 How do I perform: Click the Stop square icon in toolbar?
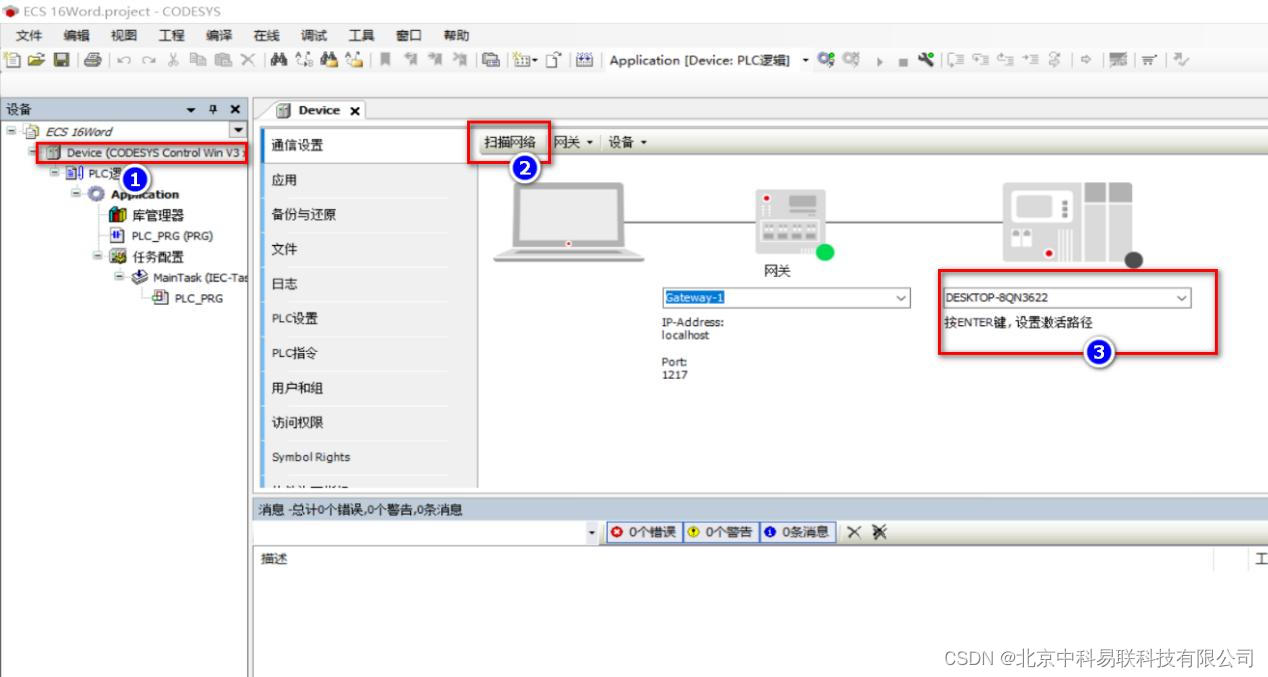point(903,62)
